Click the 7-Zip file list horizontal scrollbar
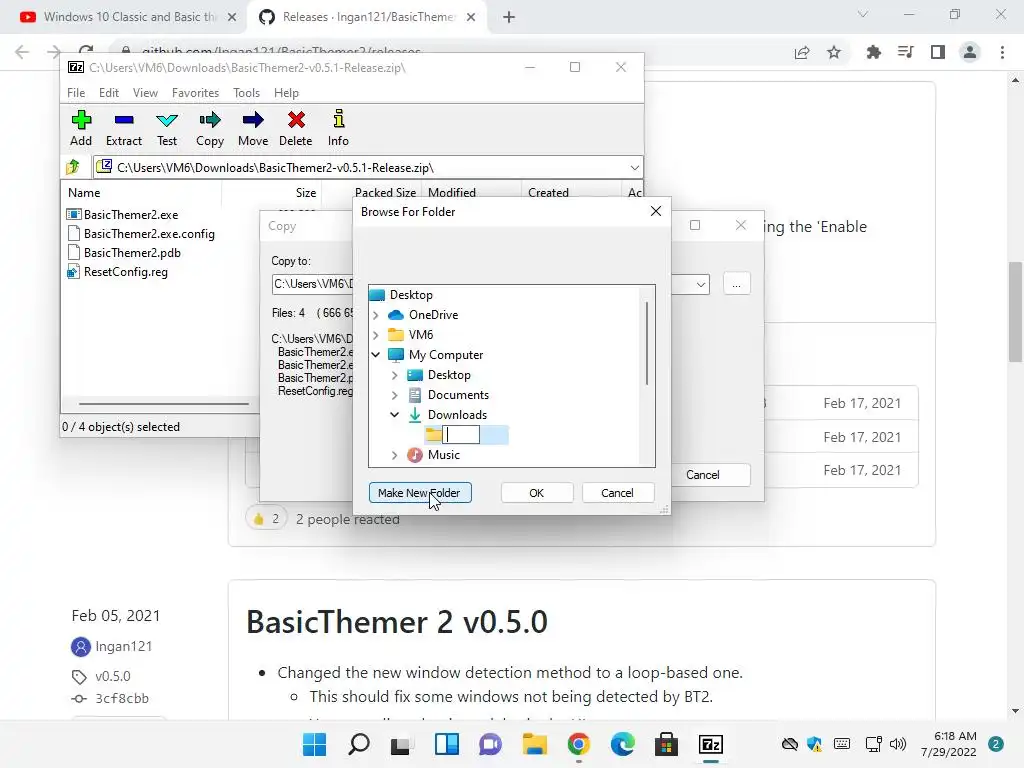Viewport: 1024px width, 768px height. [x=163, y=404]
